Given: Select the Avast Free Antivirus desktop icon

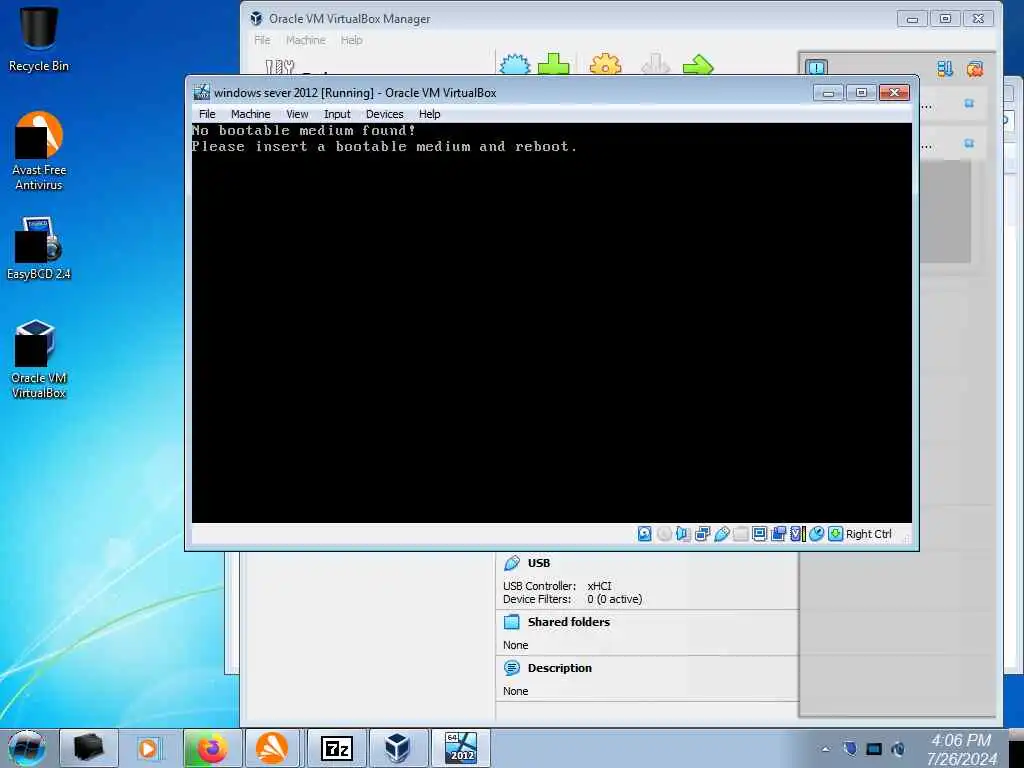Looking at the screenshot, I should pos(39,152).
